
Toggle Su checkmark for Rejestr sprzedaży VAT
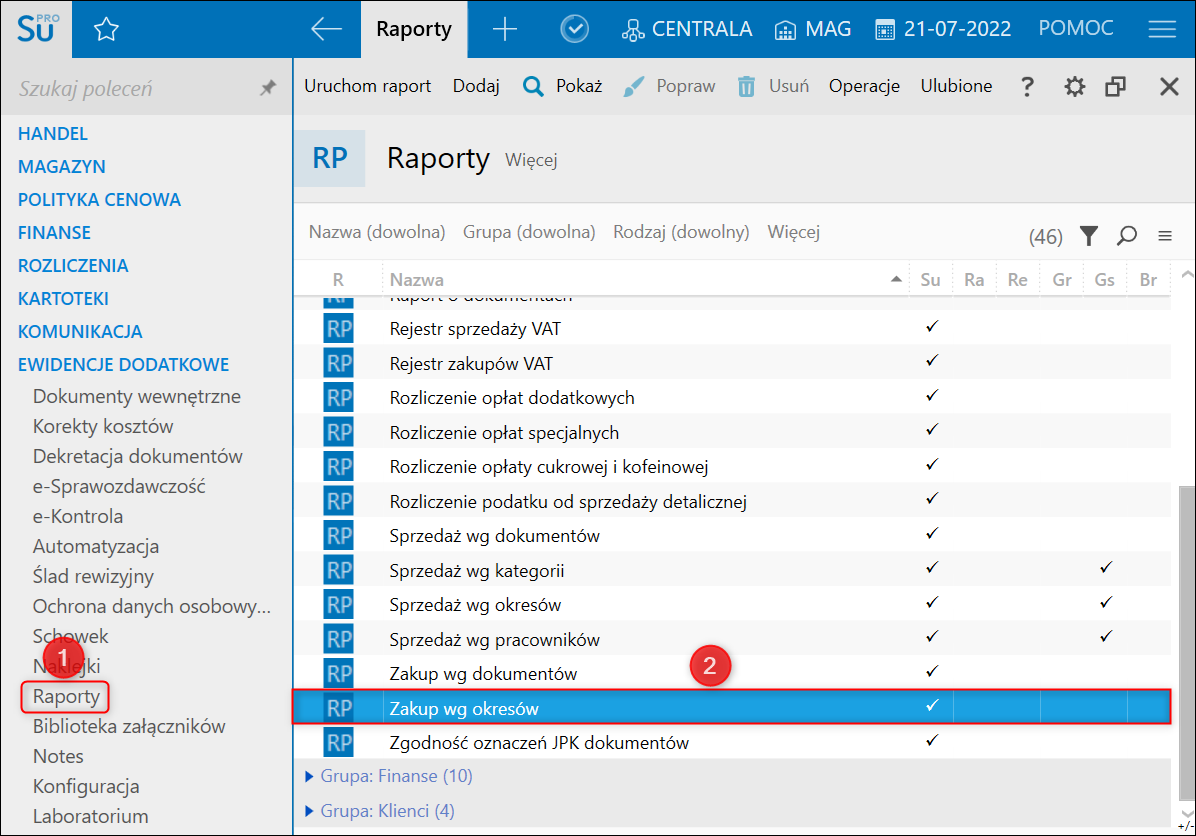tap(931, 328)
